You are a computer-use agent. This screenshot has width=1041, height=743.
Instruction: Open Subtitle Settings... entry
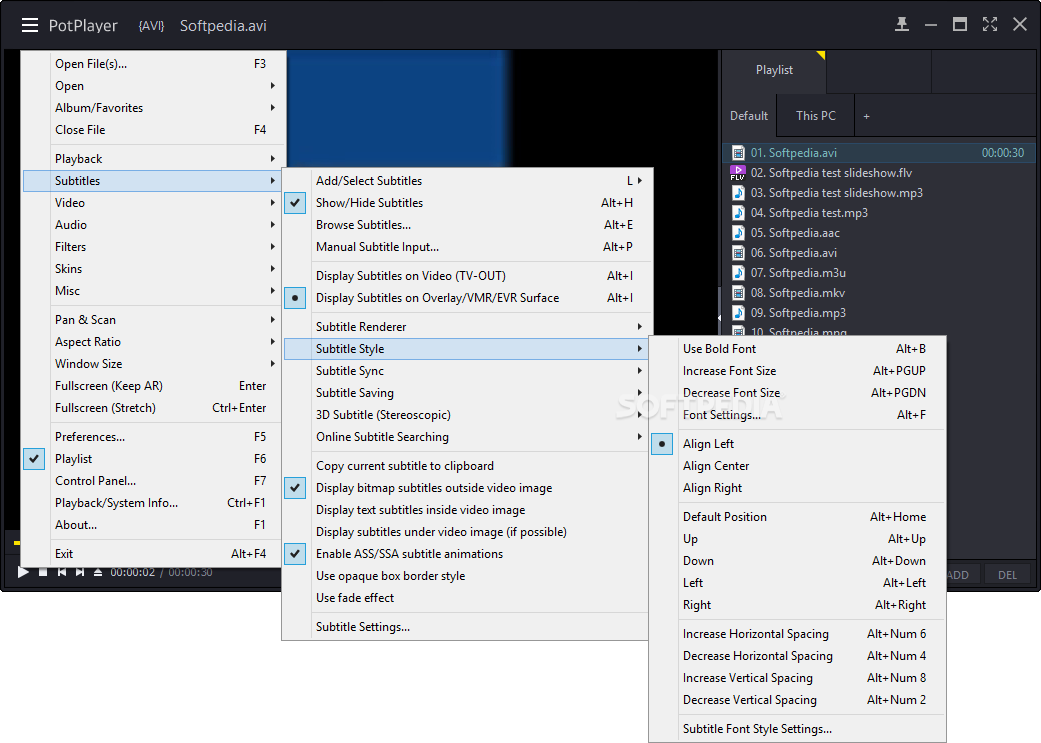click(466, 627)
